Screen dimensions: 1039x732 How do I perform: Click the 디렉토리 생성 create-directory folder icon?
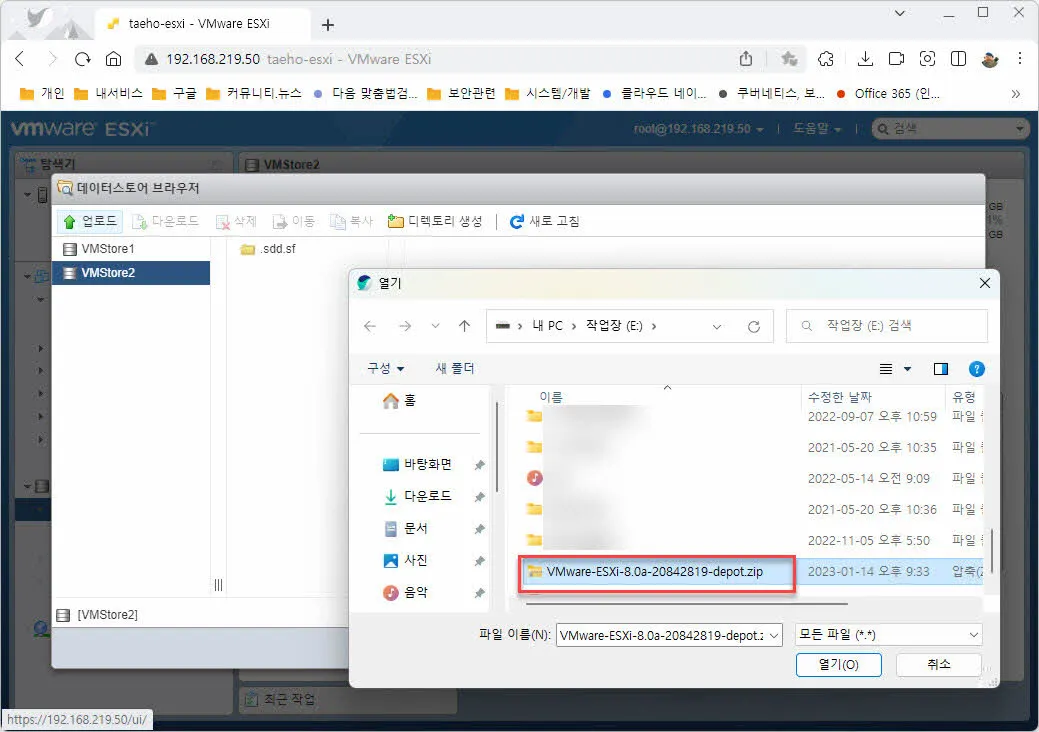398,221
